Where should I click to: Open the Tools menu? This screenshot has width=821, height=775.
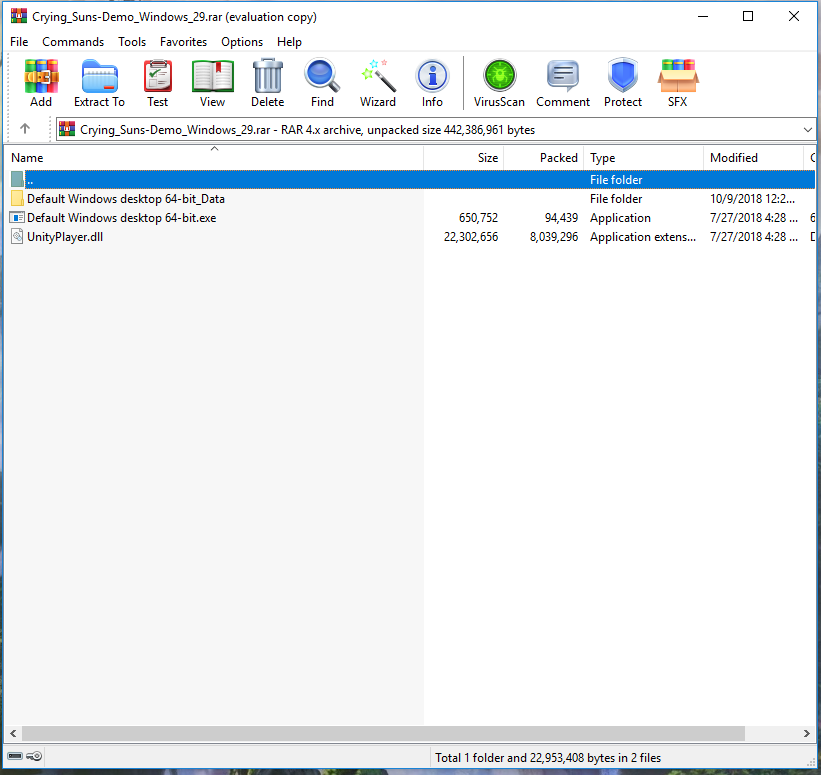point(132,42)
